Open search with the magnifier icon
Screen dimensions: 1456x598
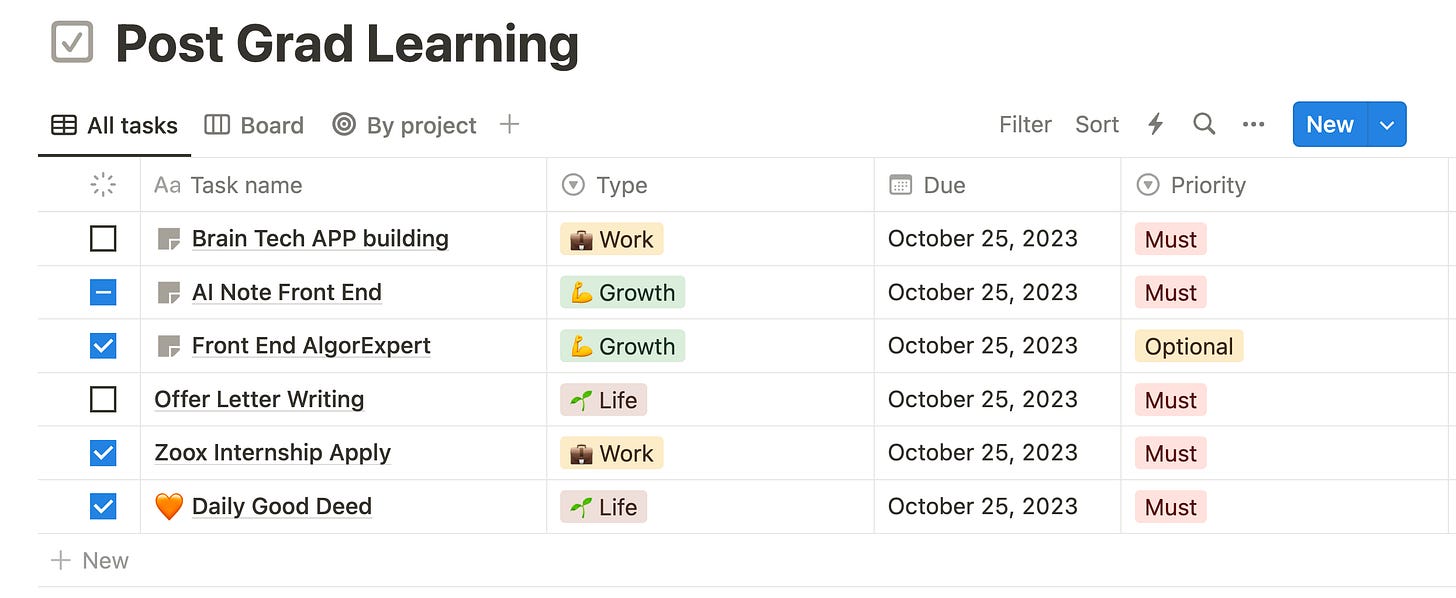[1204, 124]
